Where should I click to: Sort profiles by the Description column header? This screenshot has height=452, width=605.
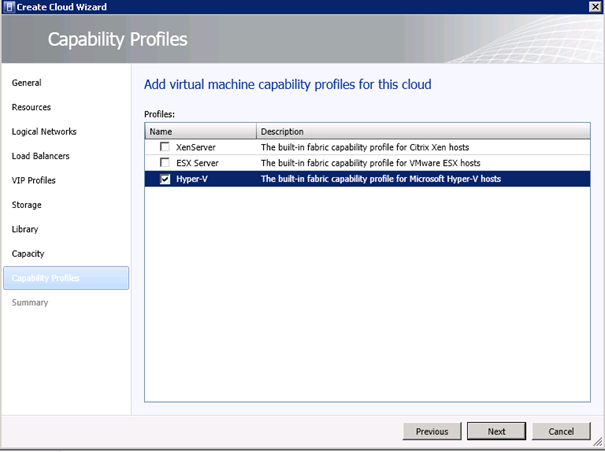coord(423,131)
